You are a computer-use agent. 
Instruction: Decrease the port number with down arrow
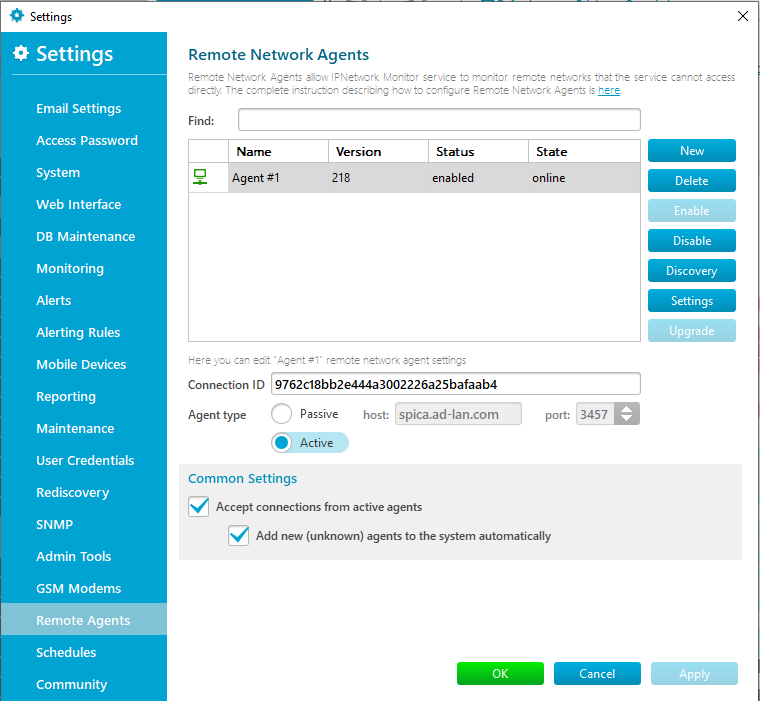coord(627,419)
